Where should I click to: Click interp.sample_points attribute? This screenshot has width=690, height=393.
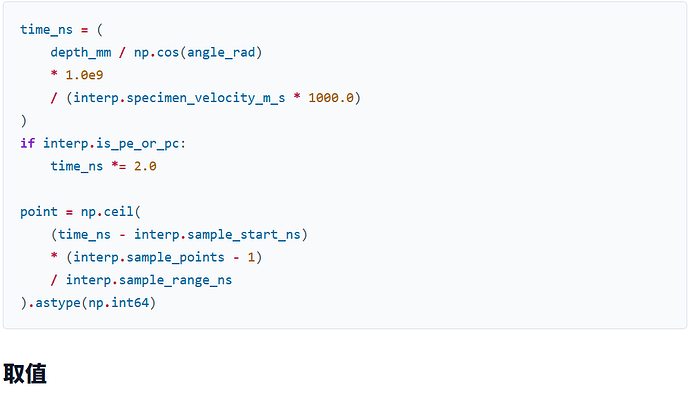pyautogui.click(x=149, y=257)
